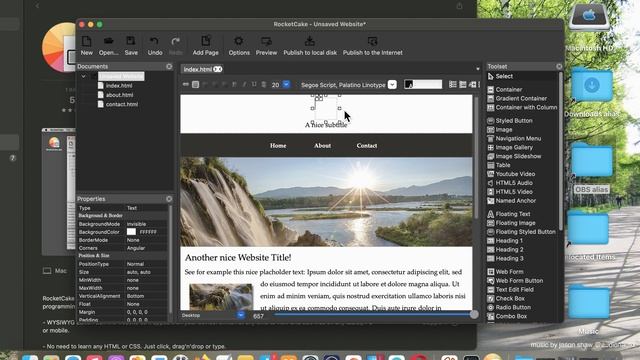Click the Contact navigation link

tap(367, 146)
